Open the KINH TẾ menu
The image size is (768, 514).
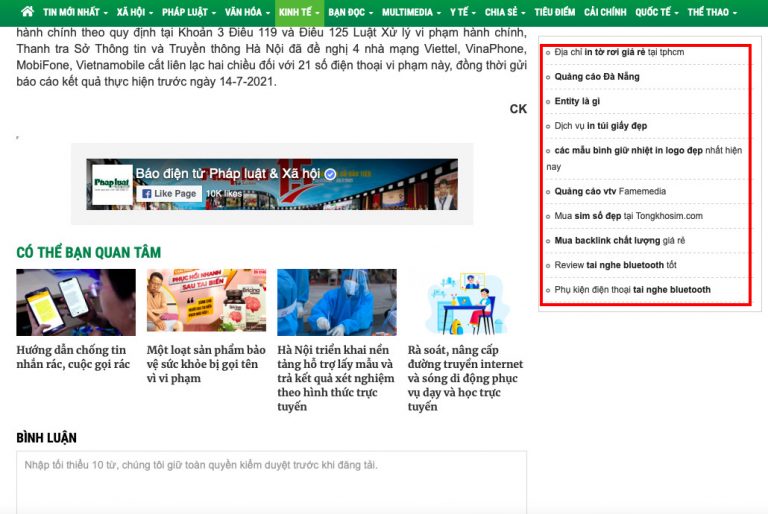point(299,12)
